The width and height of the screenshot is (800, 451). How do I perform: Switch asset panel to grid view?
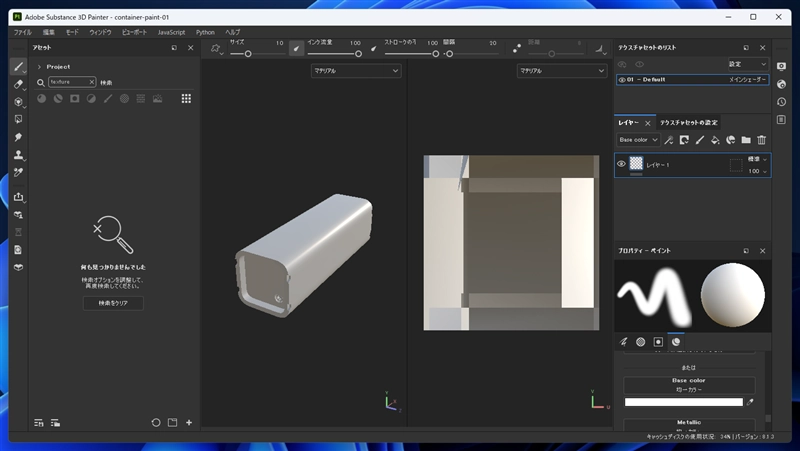pos(186,98)
